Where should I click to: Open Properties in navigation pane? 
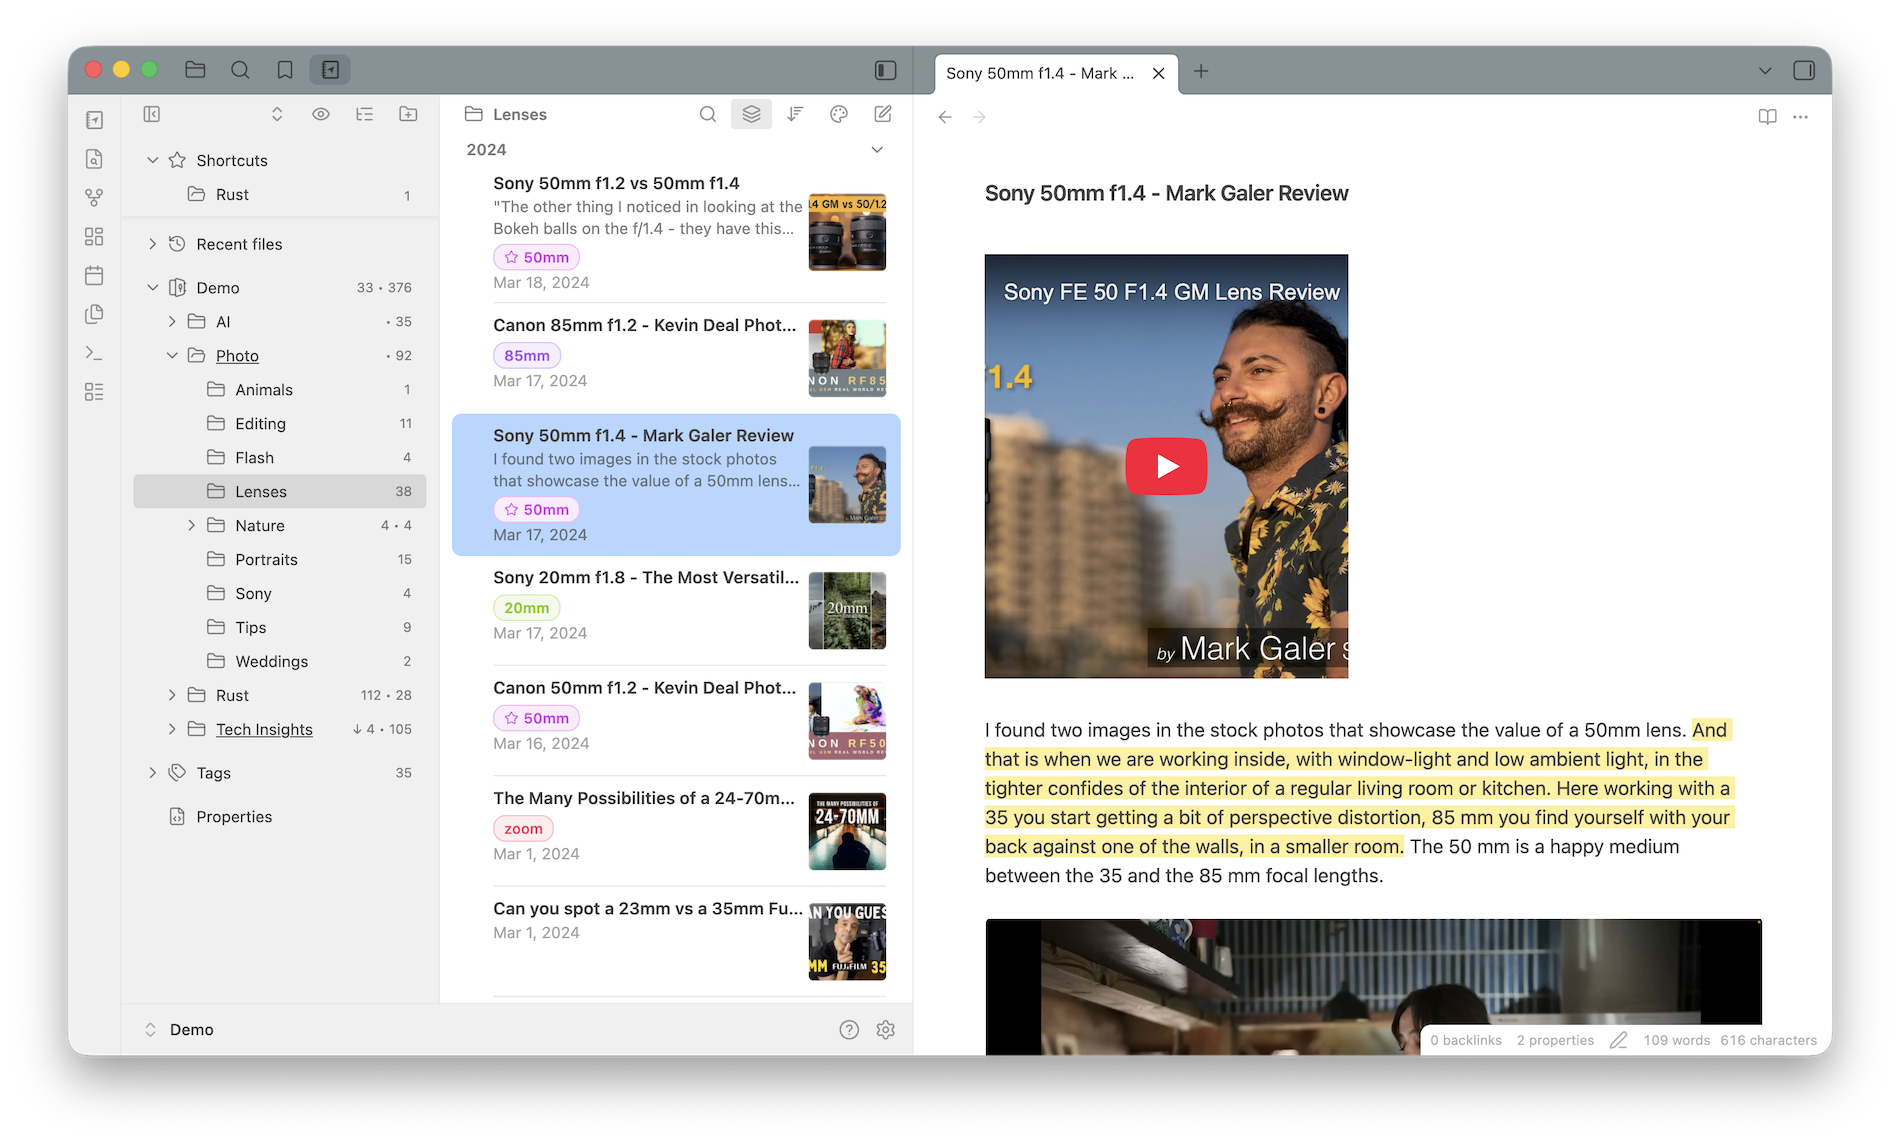[280, 817]
